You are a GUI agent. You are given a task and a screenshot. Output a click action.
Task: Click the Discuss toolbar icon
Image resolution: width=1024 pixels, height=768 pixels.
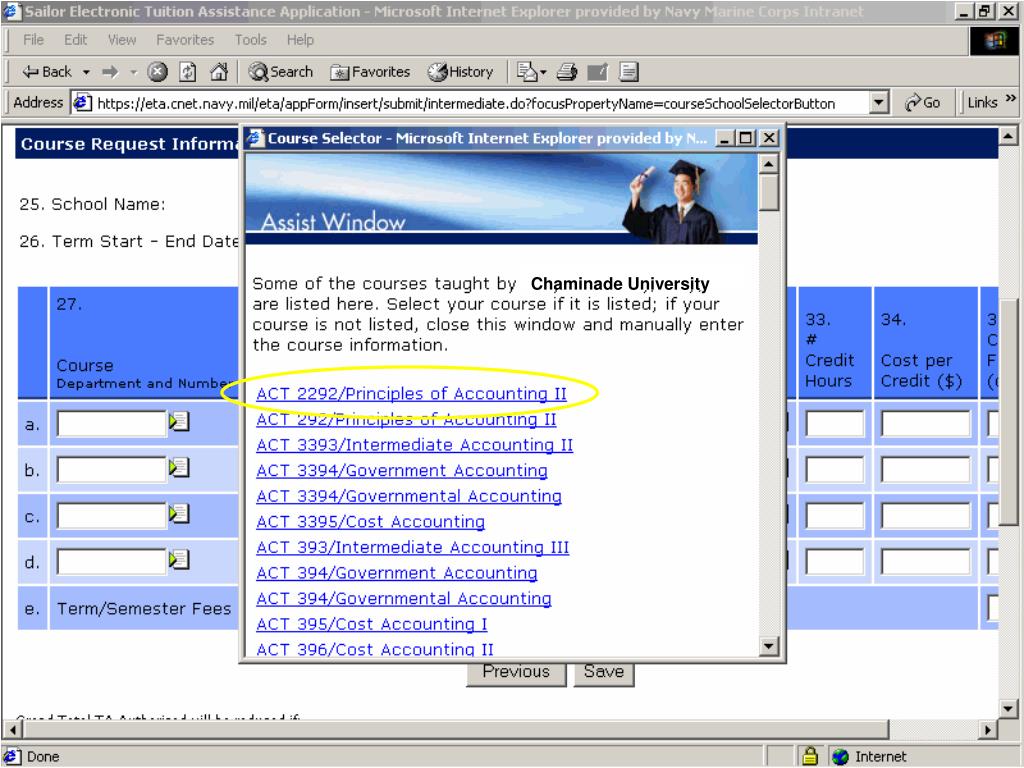pos(629,72)
